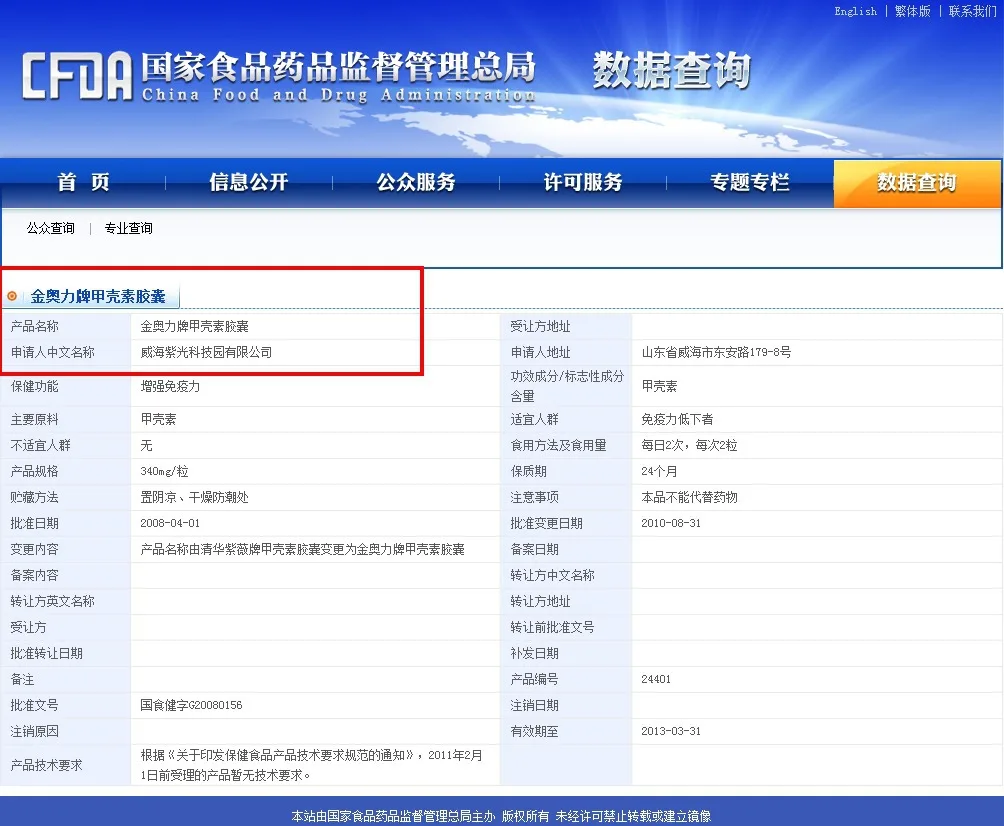1004x826 pixels.
Task: Click shelf life value 24个月
Action: [x=659, y=471]
